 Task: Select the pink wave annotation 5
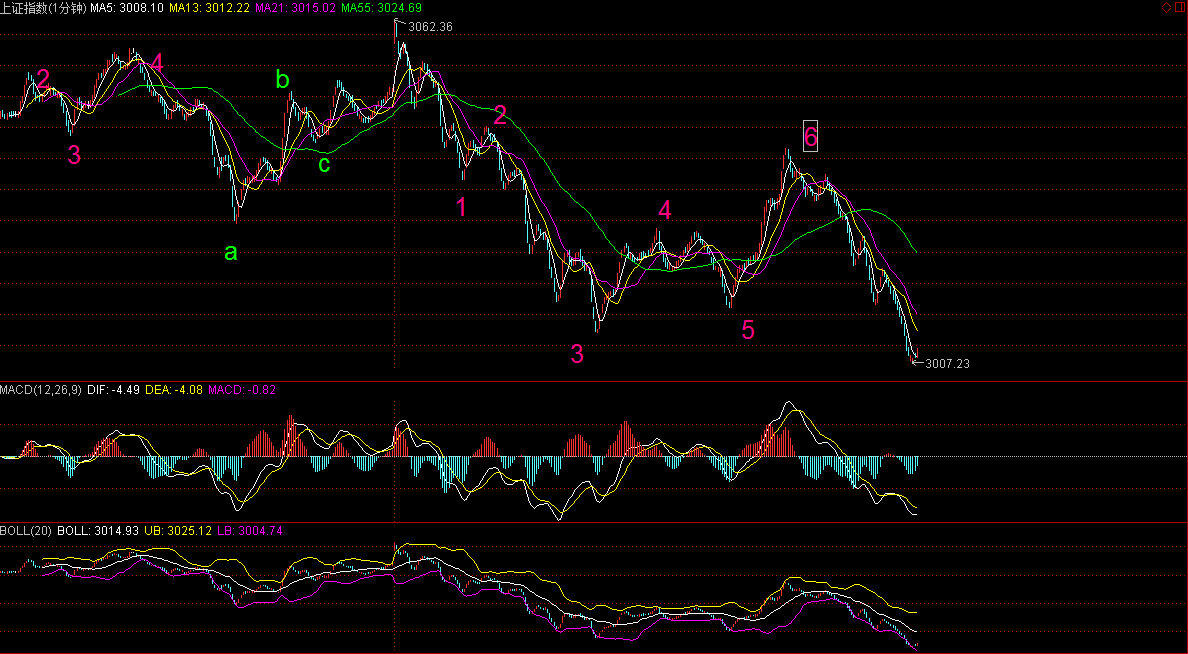tap(748, 330)
